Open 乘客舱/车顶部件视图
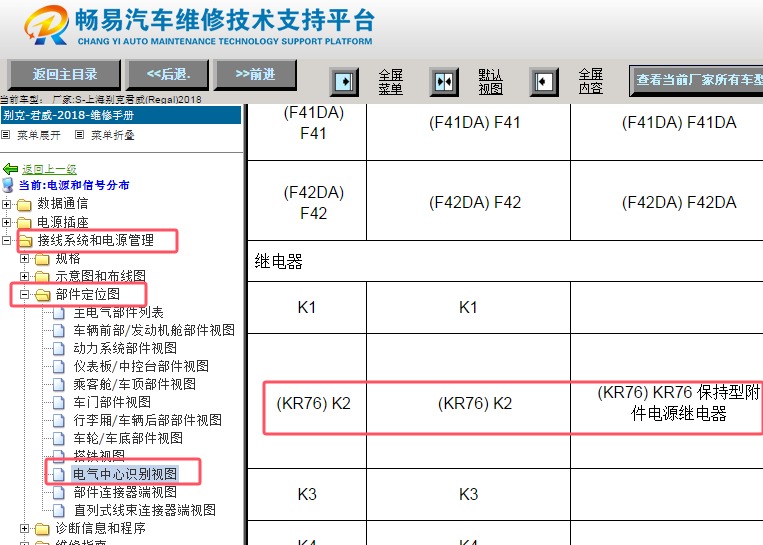The width and height of the screenshot is (763, 545). point(135,384)
